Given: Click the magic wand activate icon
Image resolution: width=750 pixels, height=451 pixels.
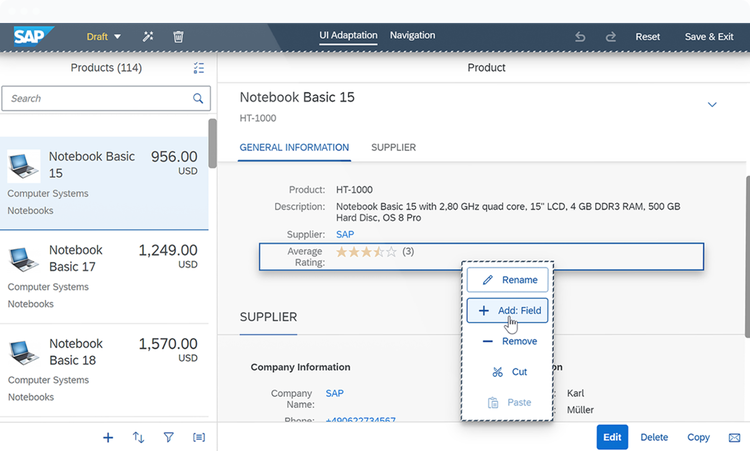Looking at the screenshot, I should point(148,36).
